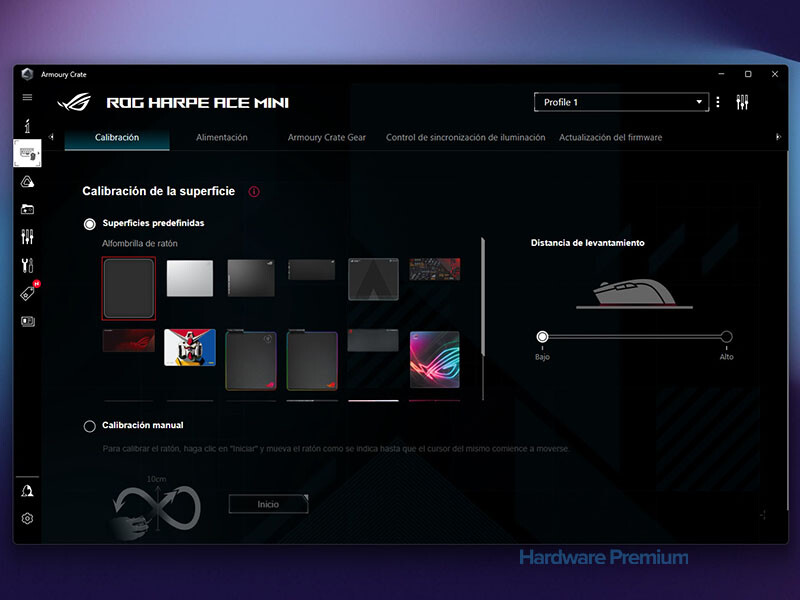800x600 pixels.
Task: Open the three-dot profile options menu
Action: (718, 102)
